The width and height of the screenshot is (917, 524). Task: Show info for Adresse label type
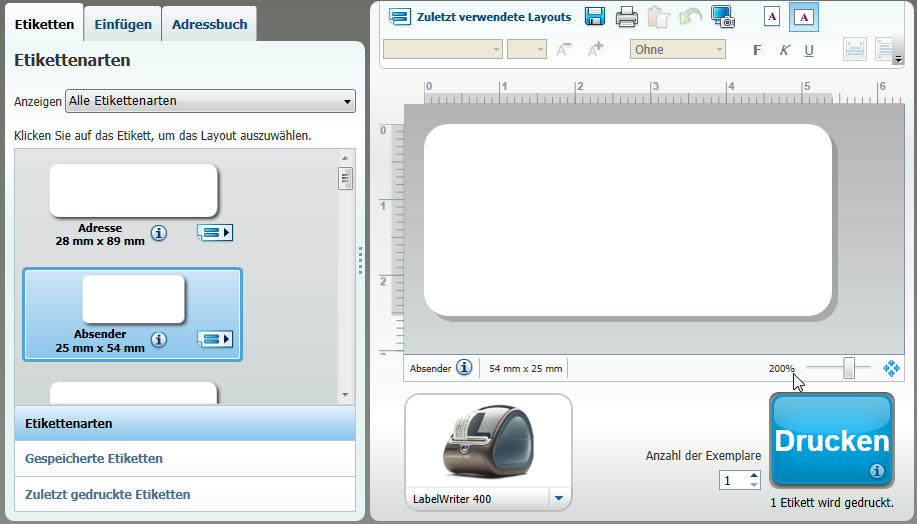158,233
